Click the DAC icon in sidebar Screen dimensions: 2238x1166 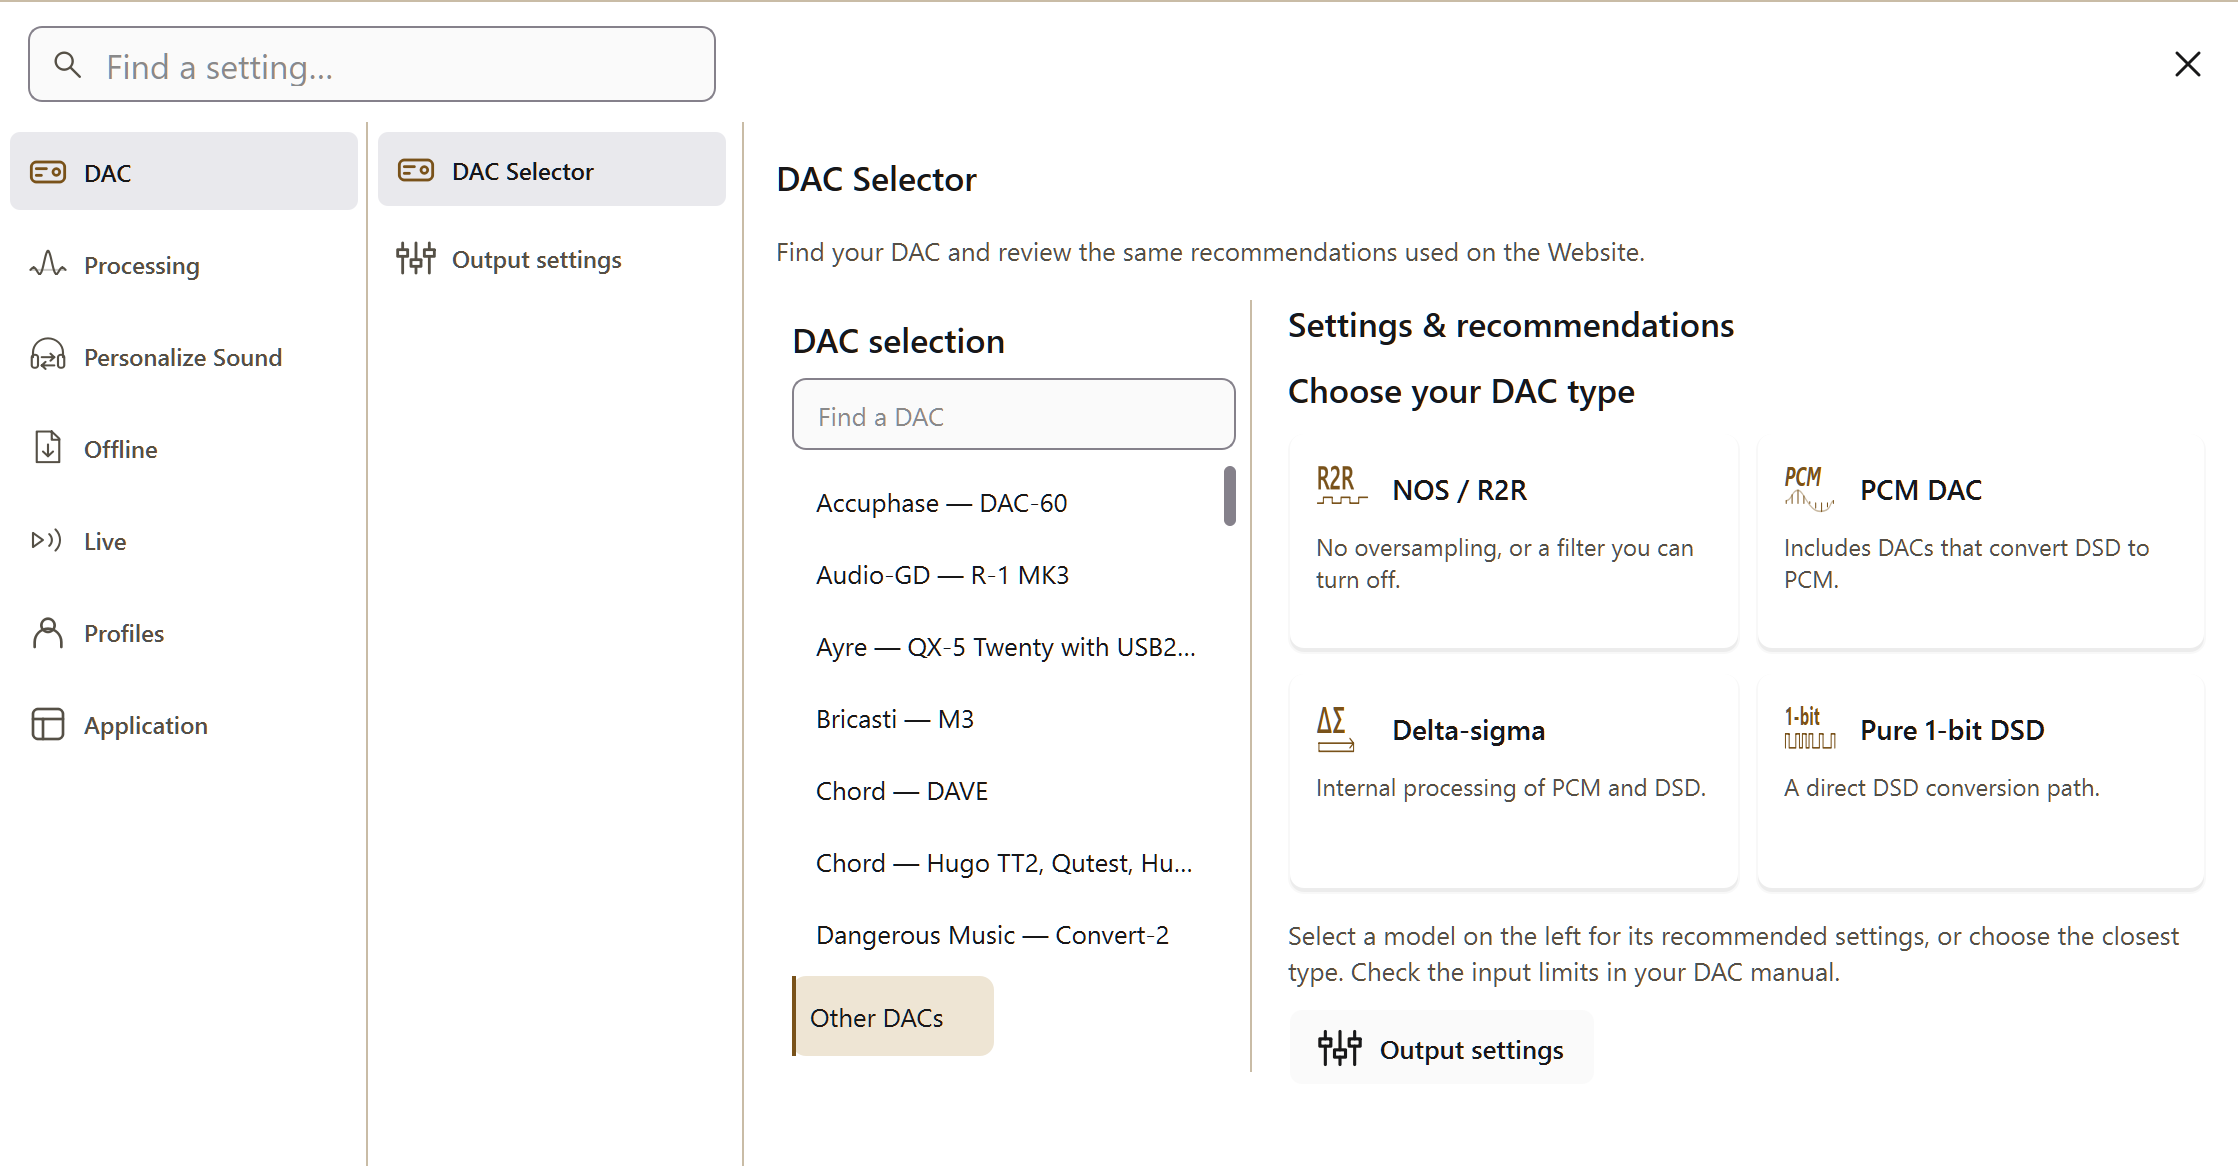48,172
